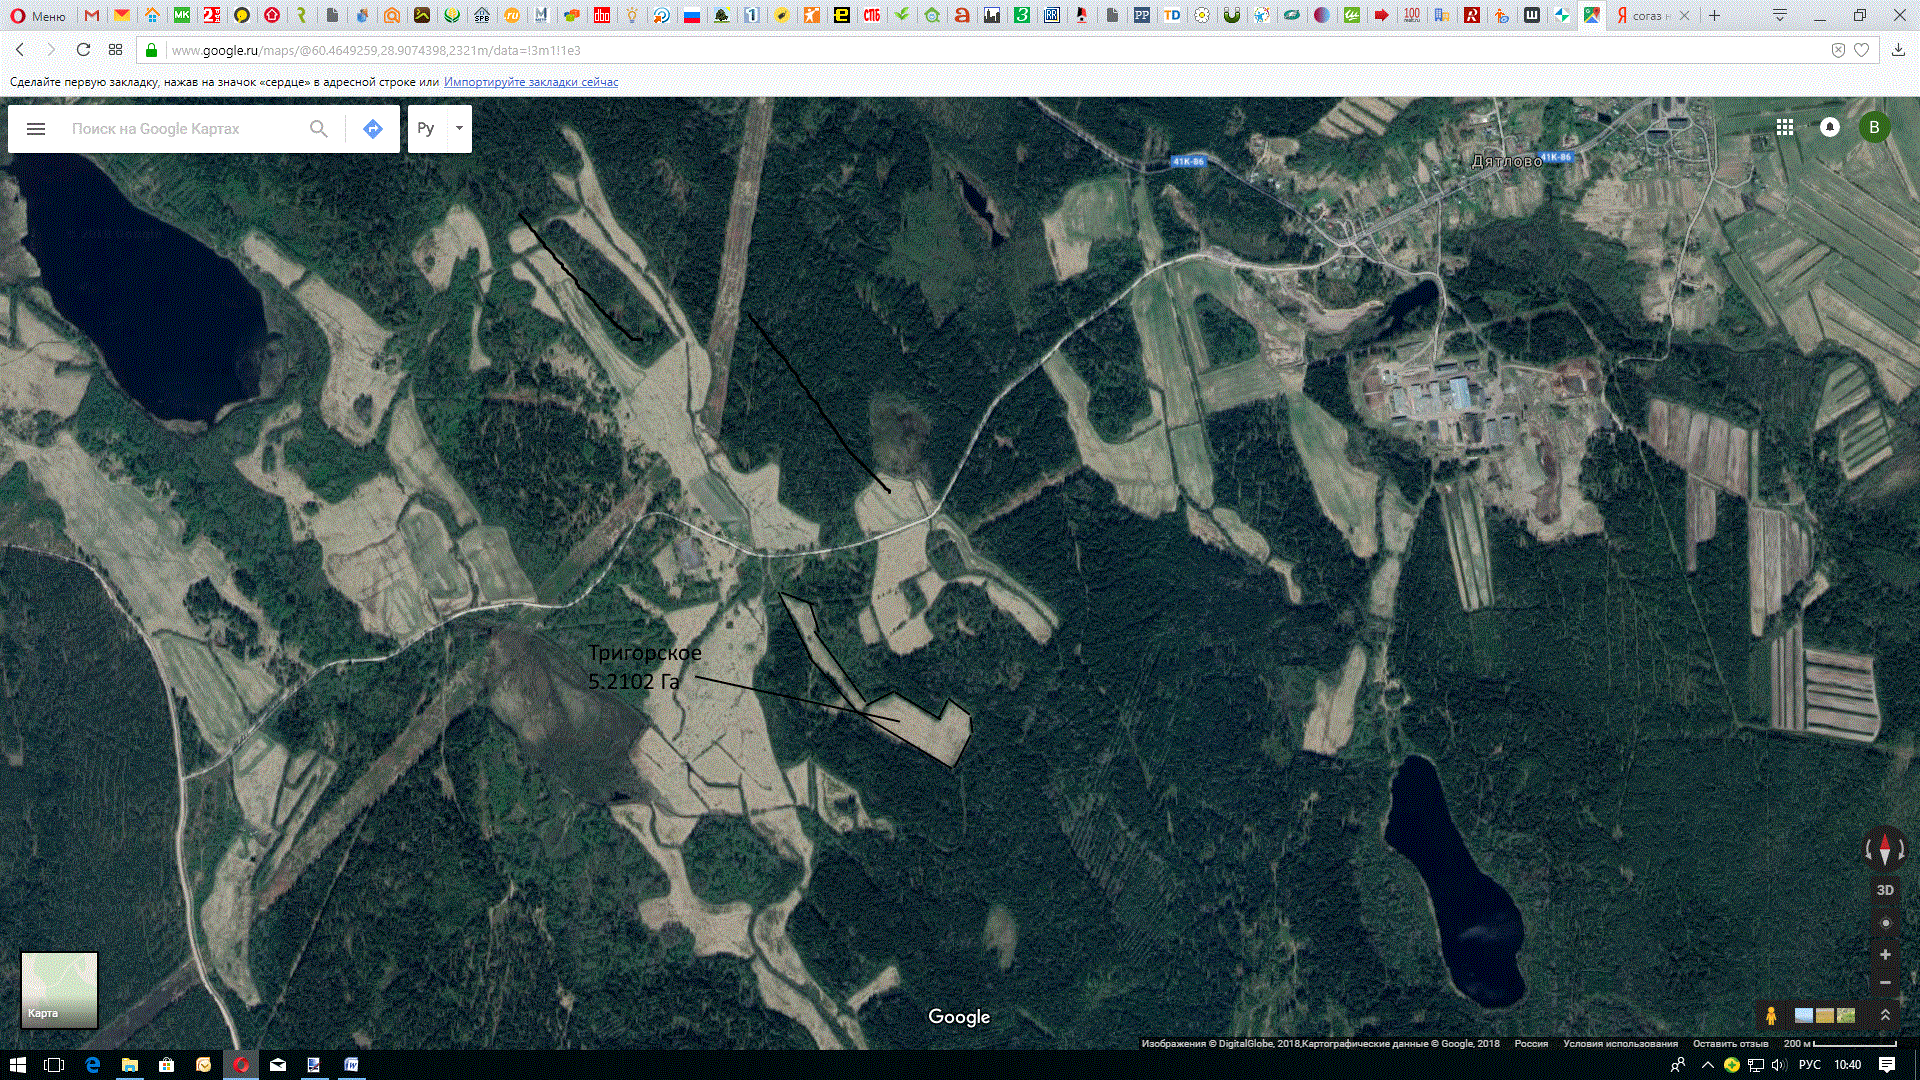The height and width of the screenshot is (1080, 1920).
Task: Select the google.ru/maps address bar URL
Action: click(376, 50)
